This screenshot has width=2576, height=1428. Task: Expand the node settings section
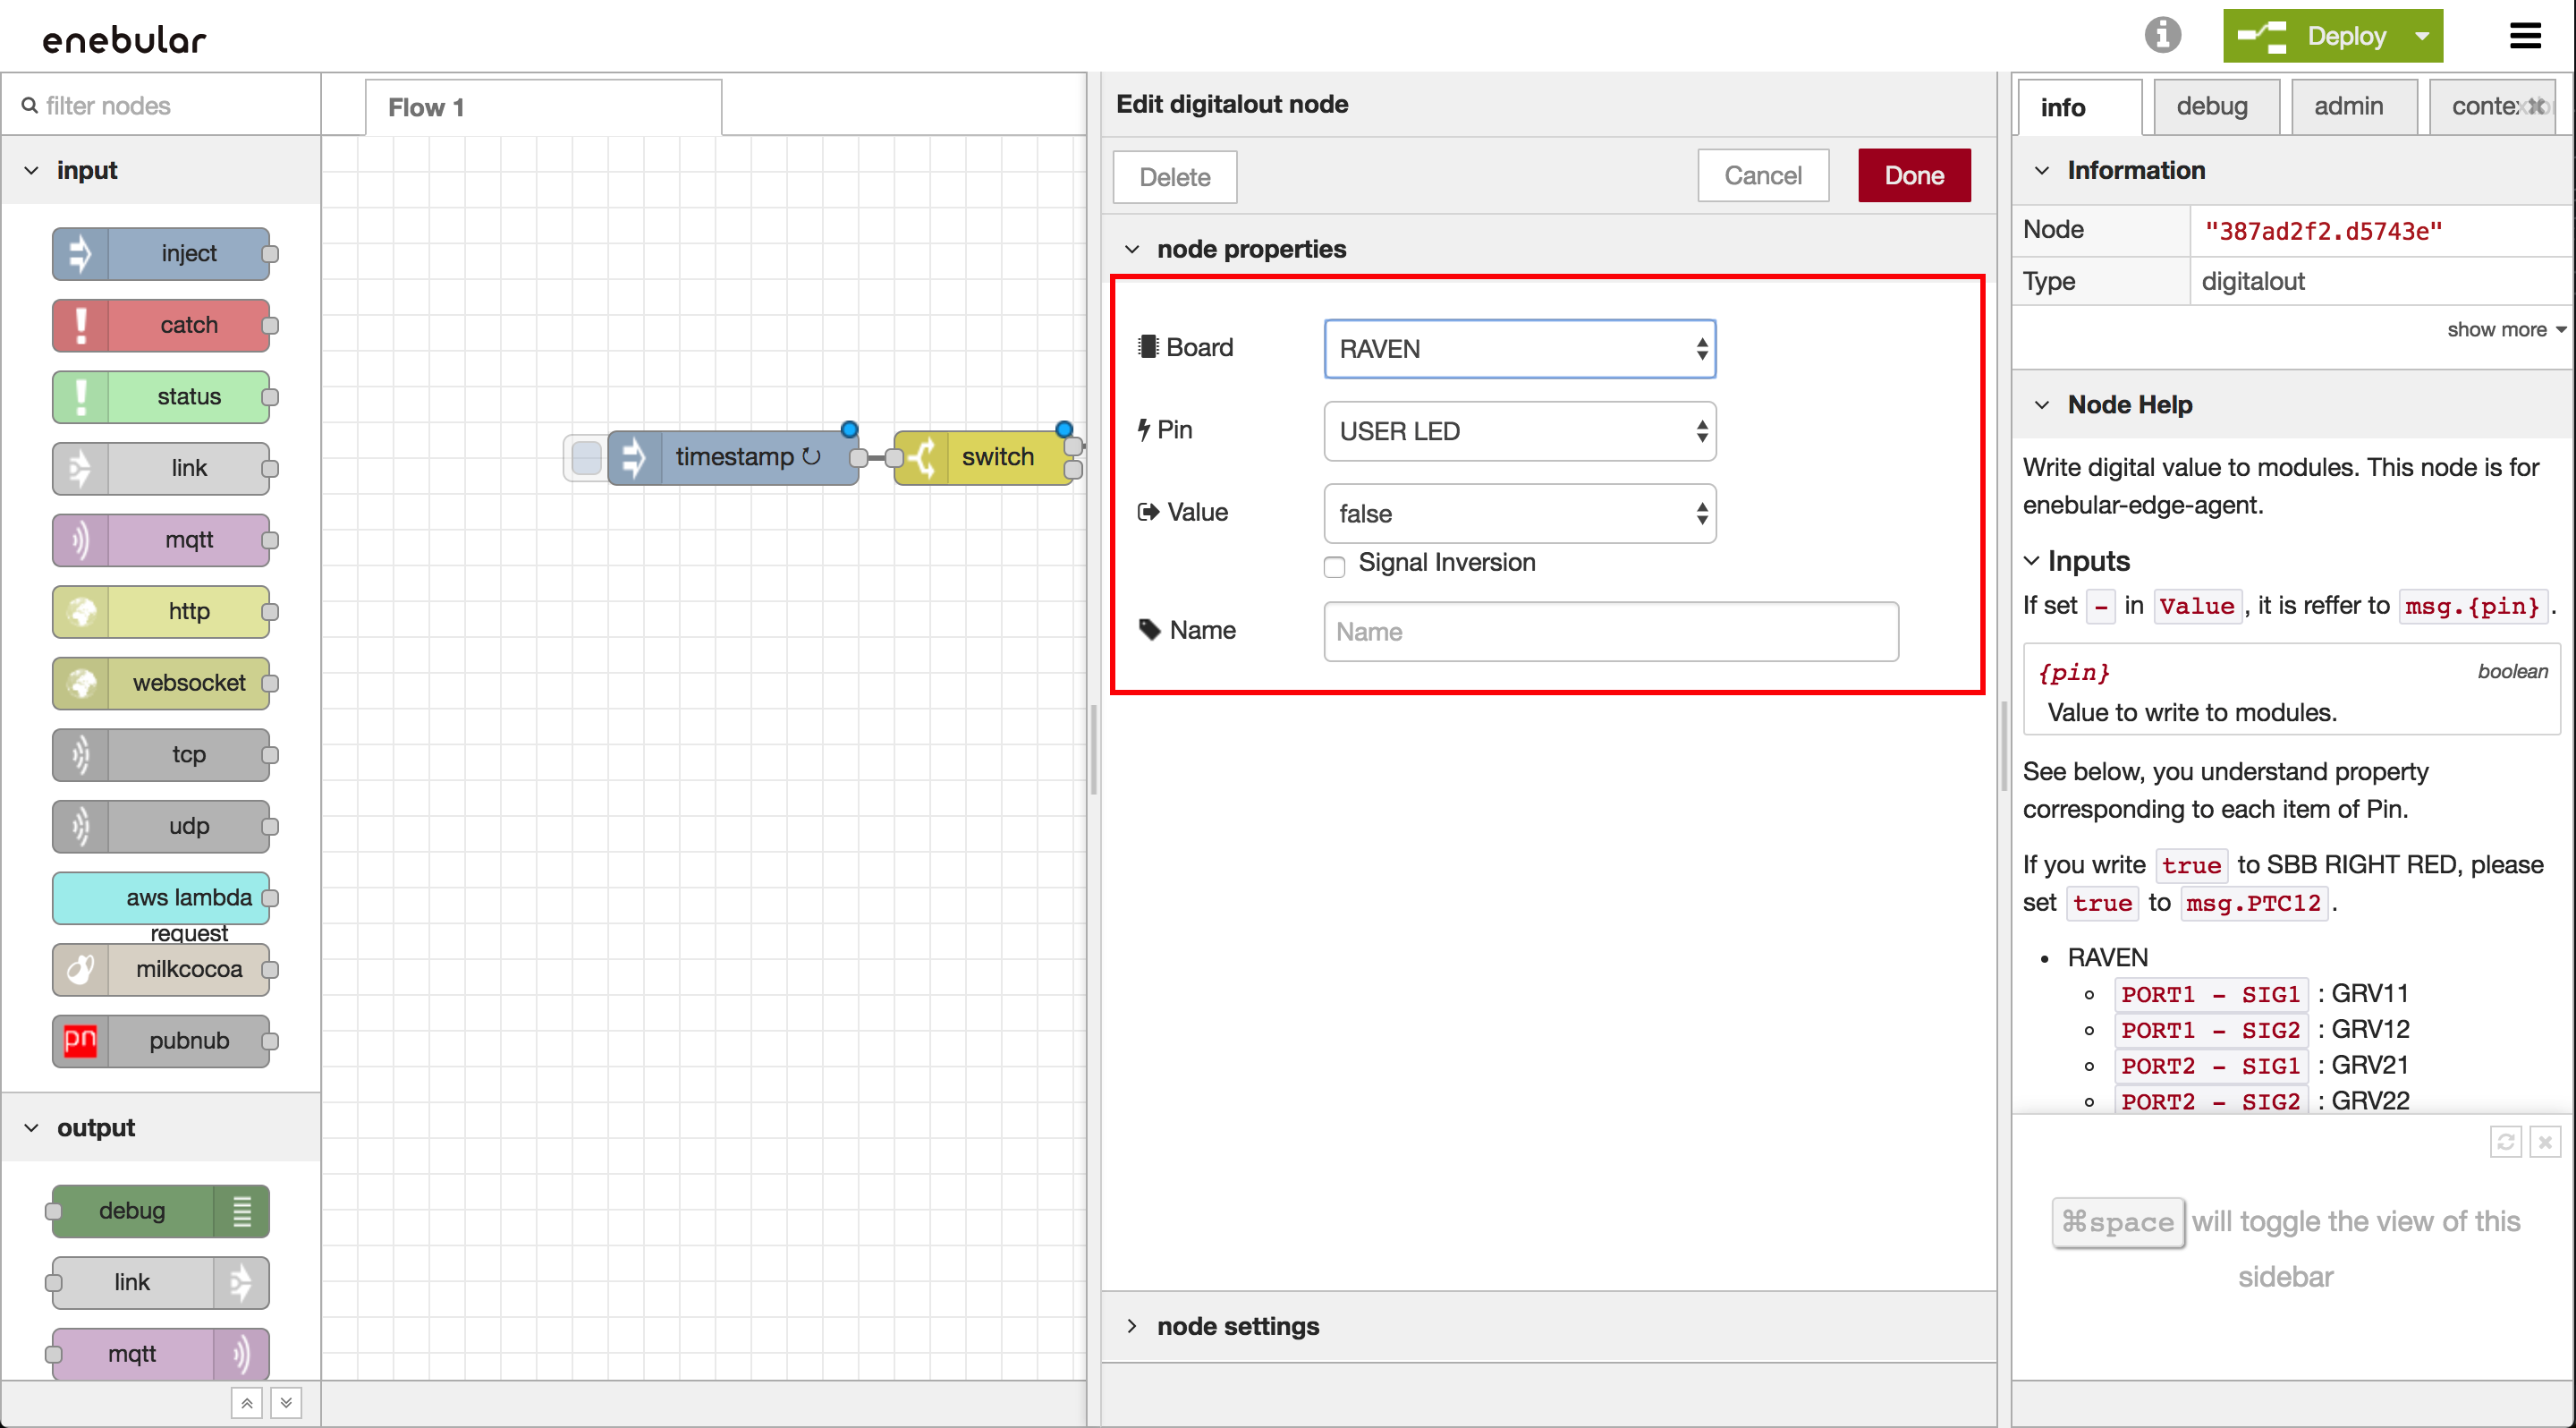click(1237, 1326)
